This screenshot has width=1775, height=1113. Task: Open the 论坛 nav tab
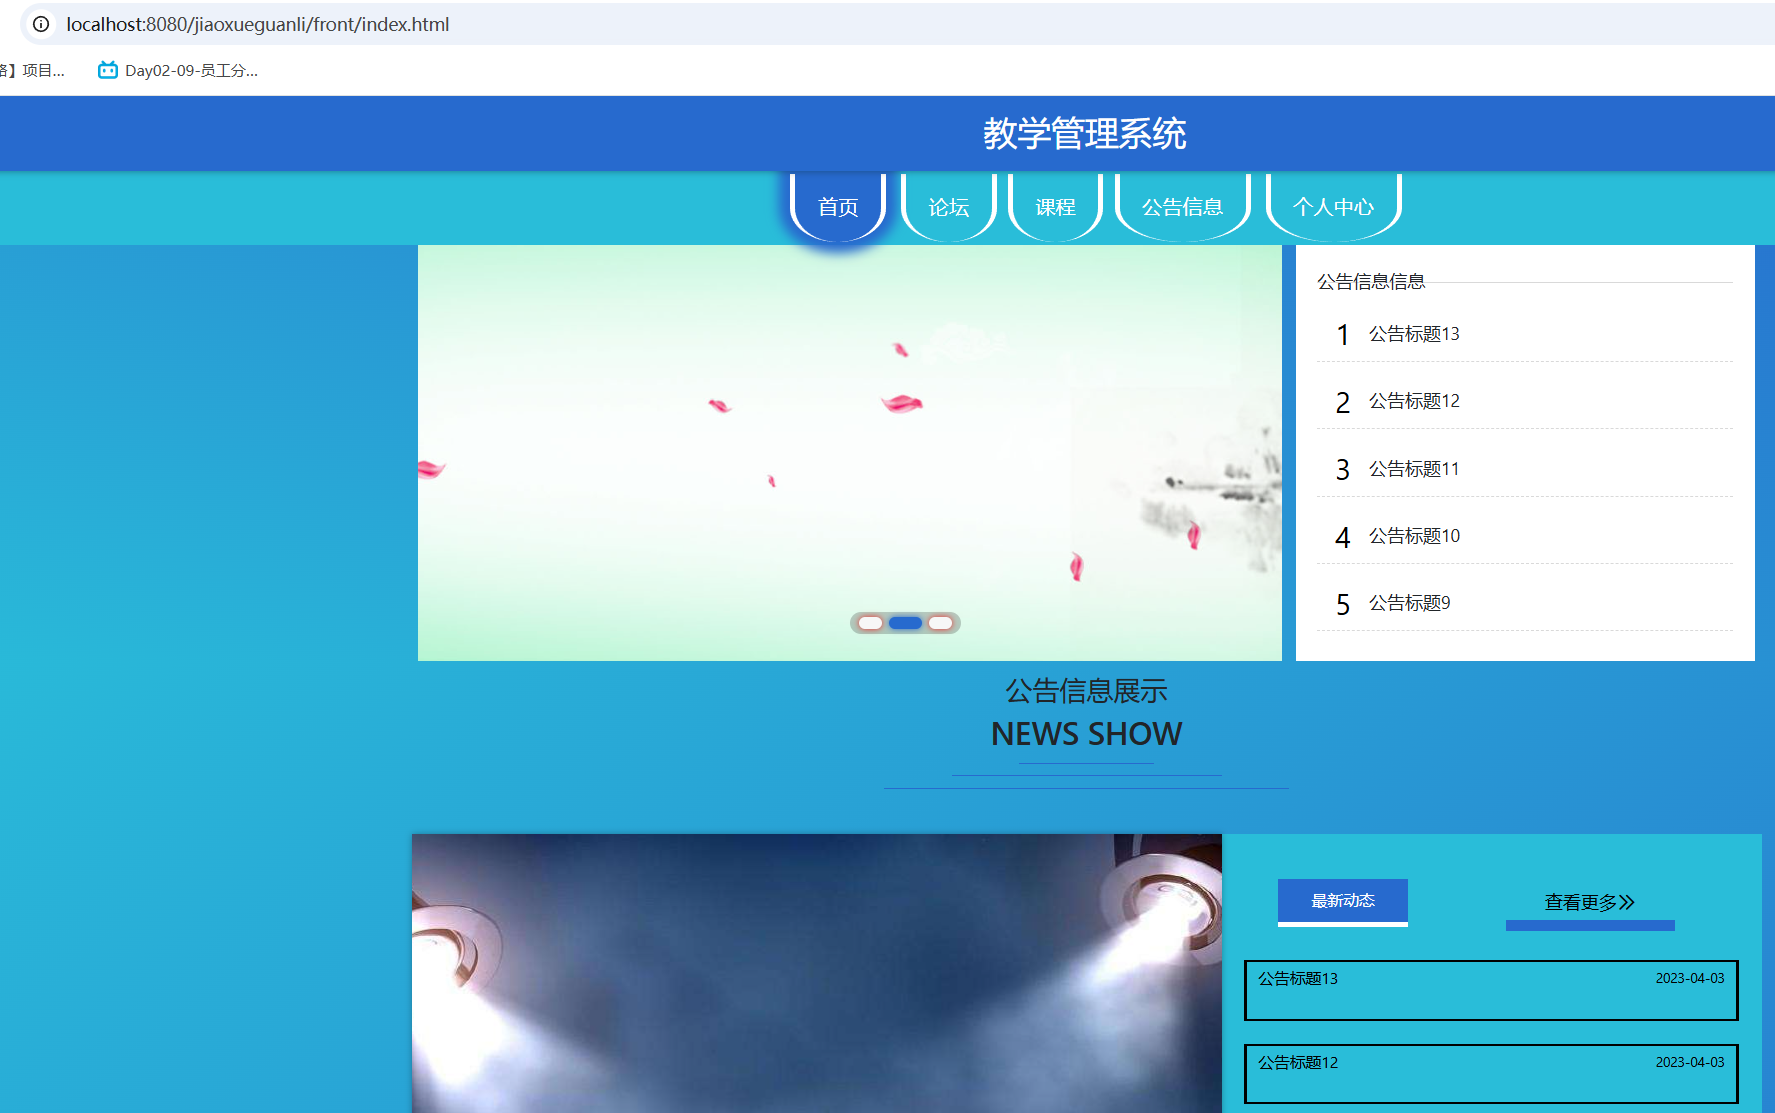(x=949, y=207)
